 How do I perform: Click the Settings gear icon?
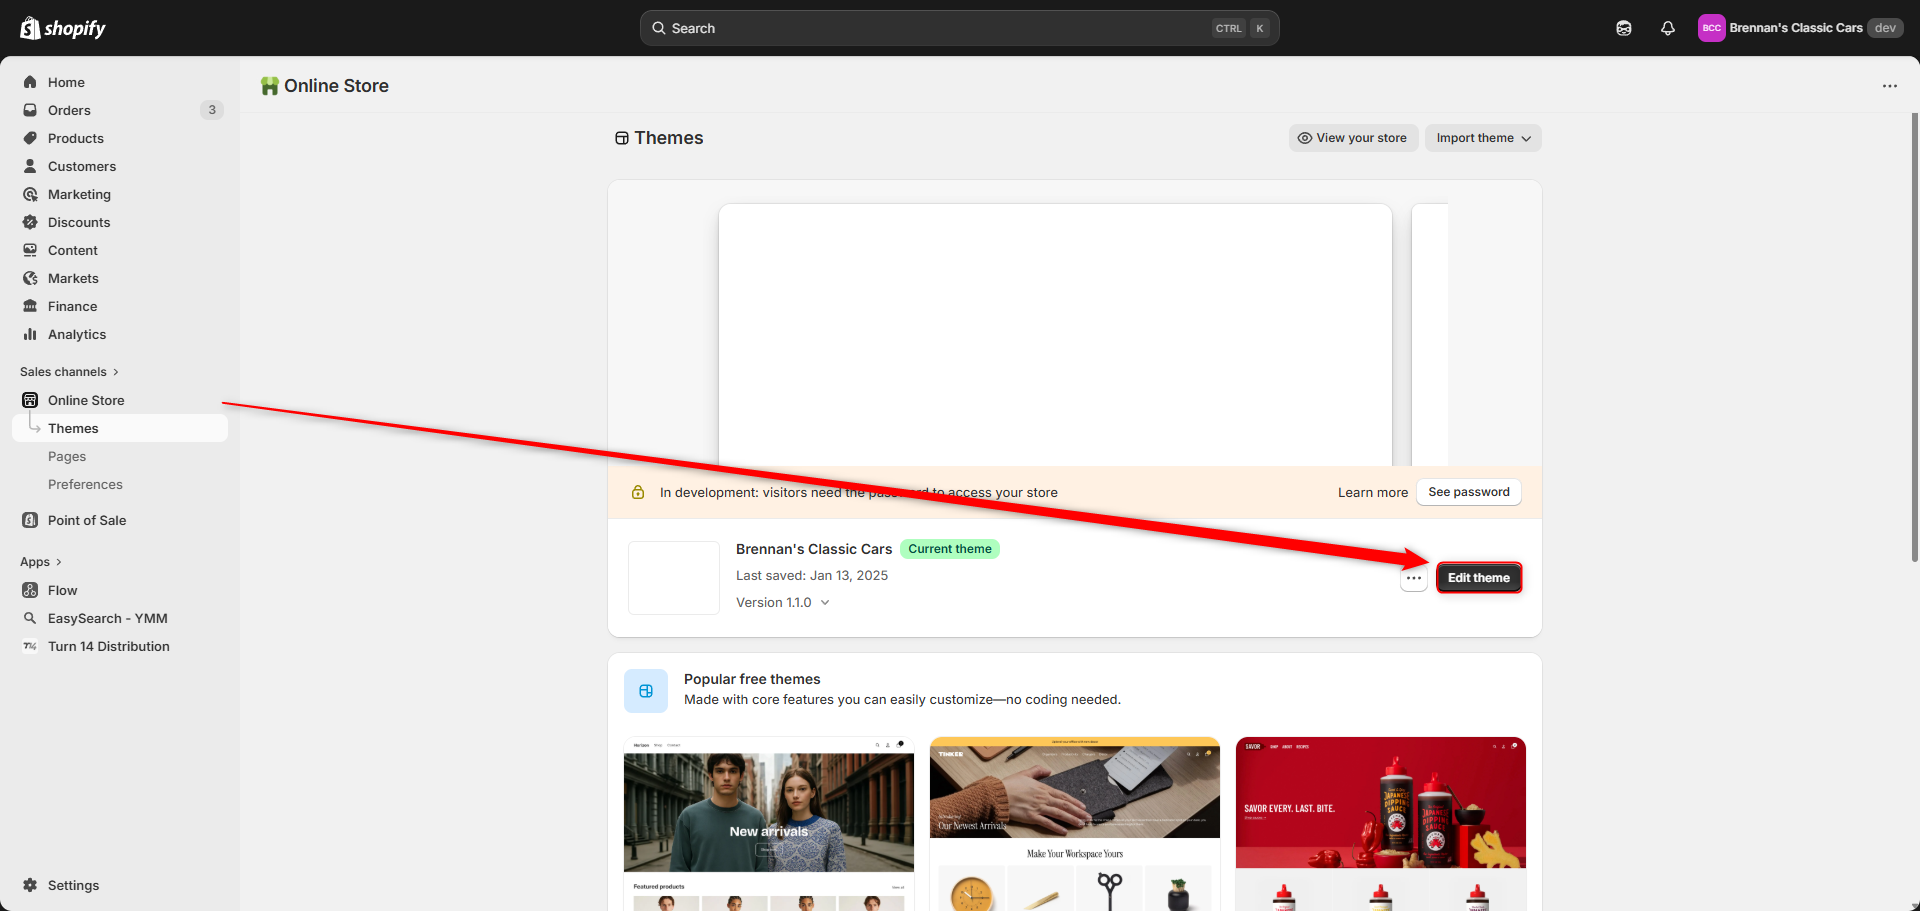tap(30, 885)
